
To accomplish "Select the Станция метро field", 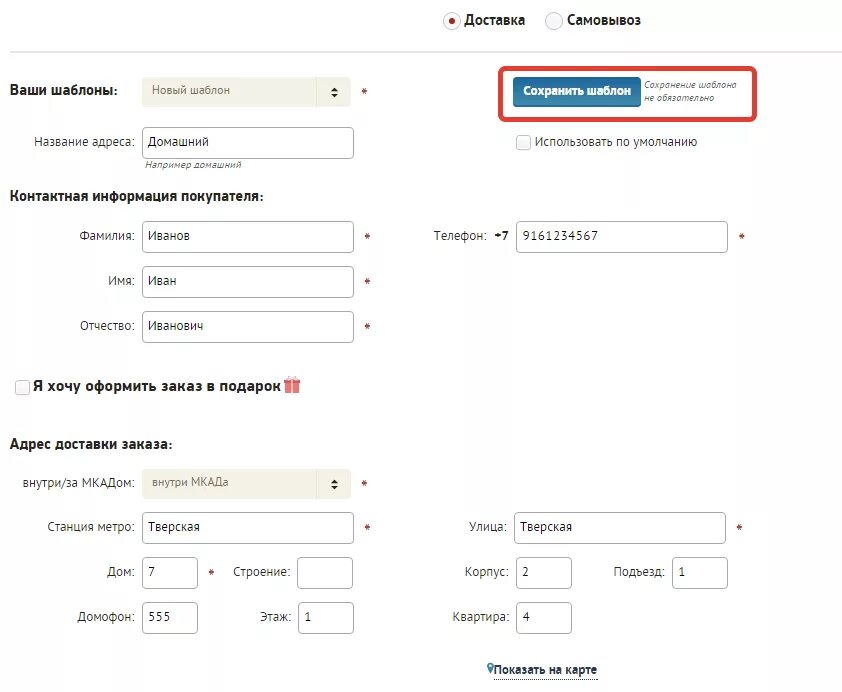I will 248,528.
